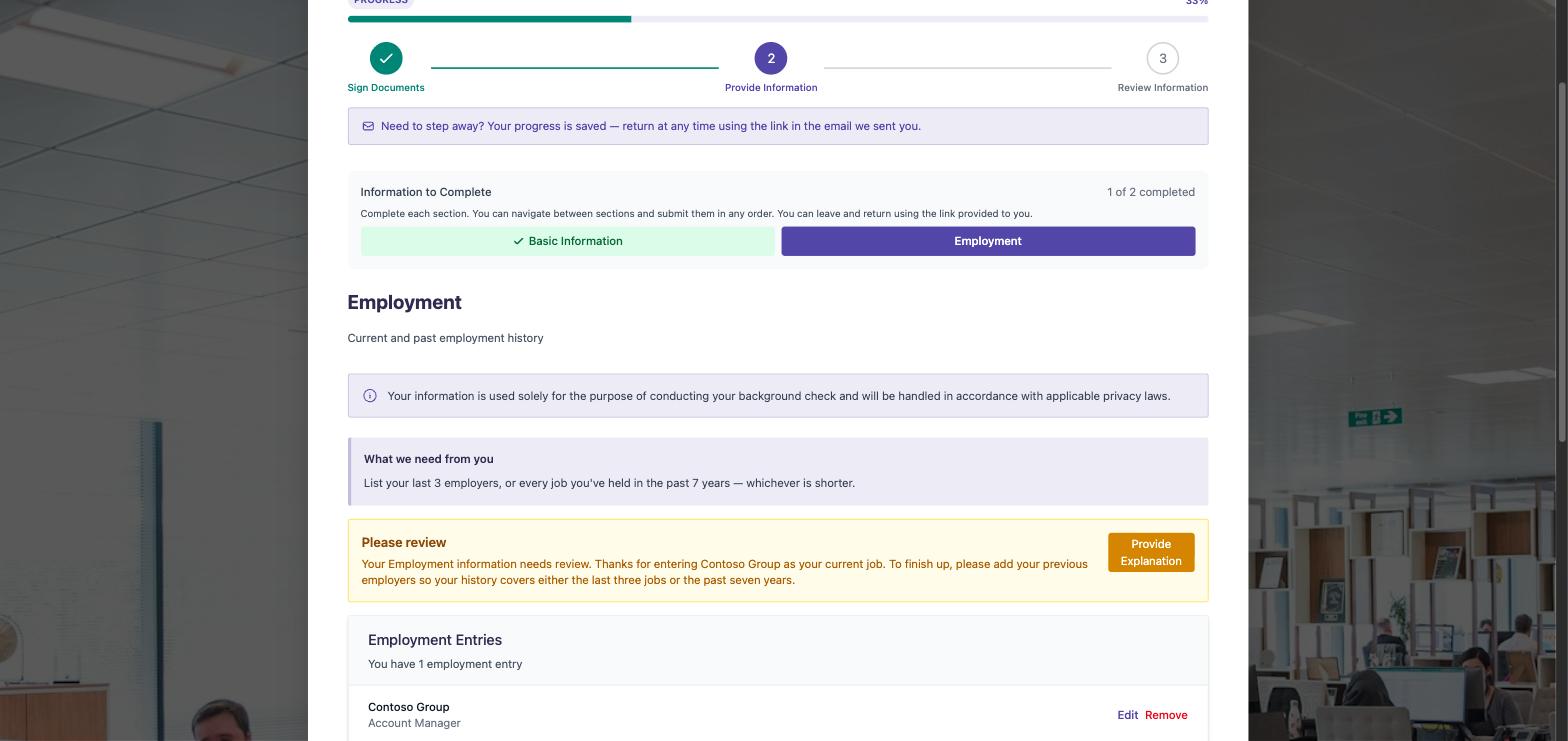Click the info icon in the privacy notice
1568x741 pixels.
coord(370,396)
